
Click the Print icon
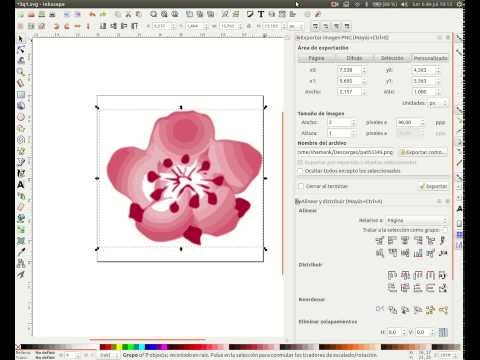52,14
